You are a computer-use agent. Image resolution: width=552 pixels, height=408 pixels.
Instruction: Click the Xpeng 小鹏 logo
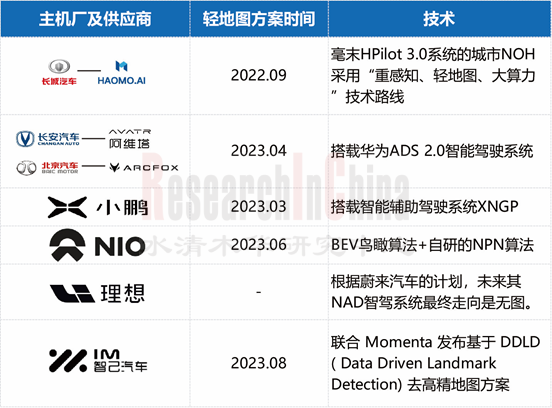[98, 207]
